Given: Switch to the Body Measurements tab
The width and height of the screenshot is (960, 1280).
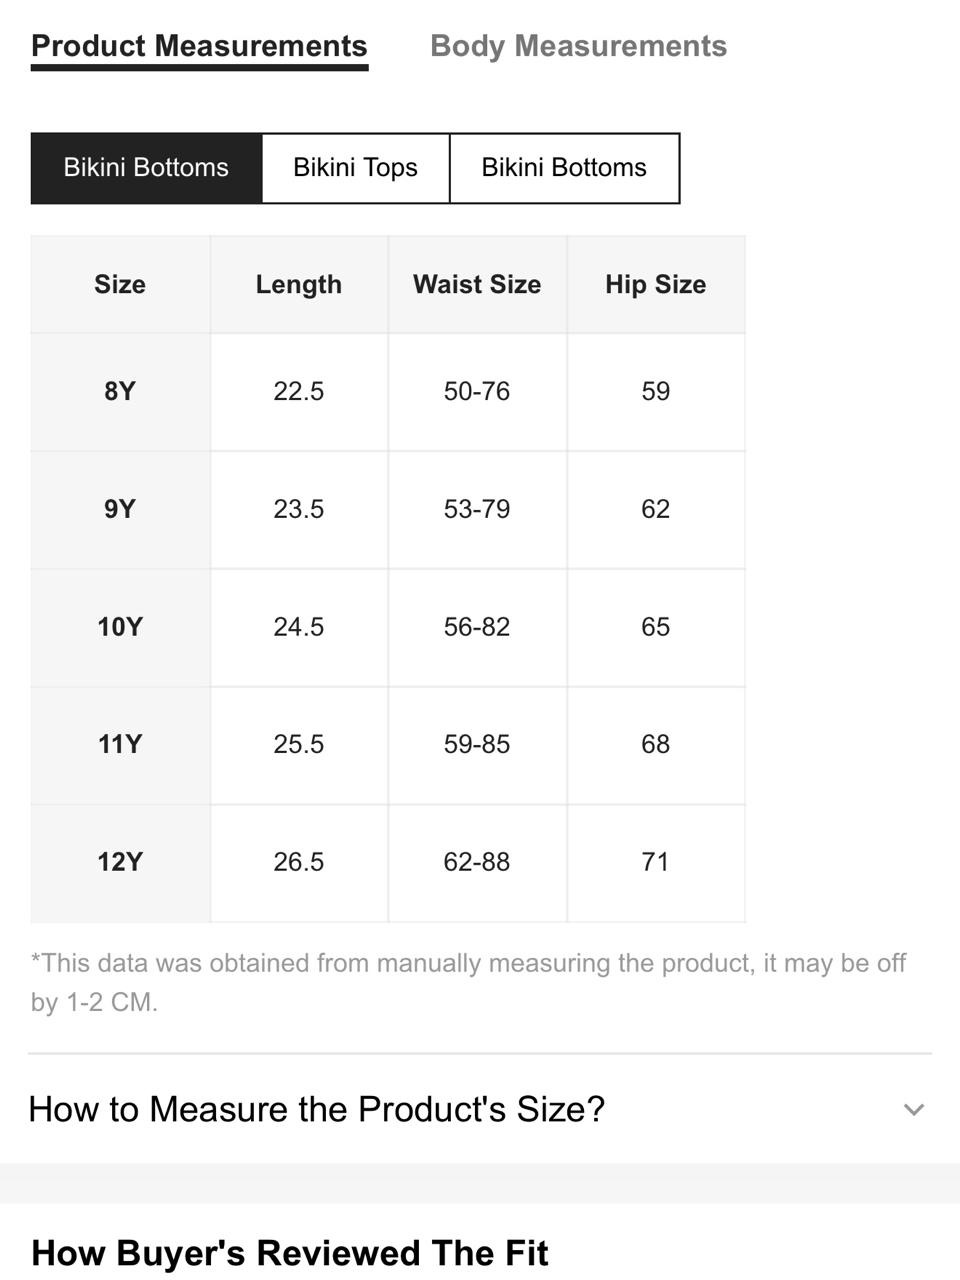Looking at the screenshot, I should (x=578, y=46).
